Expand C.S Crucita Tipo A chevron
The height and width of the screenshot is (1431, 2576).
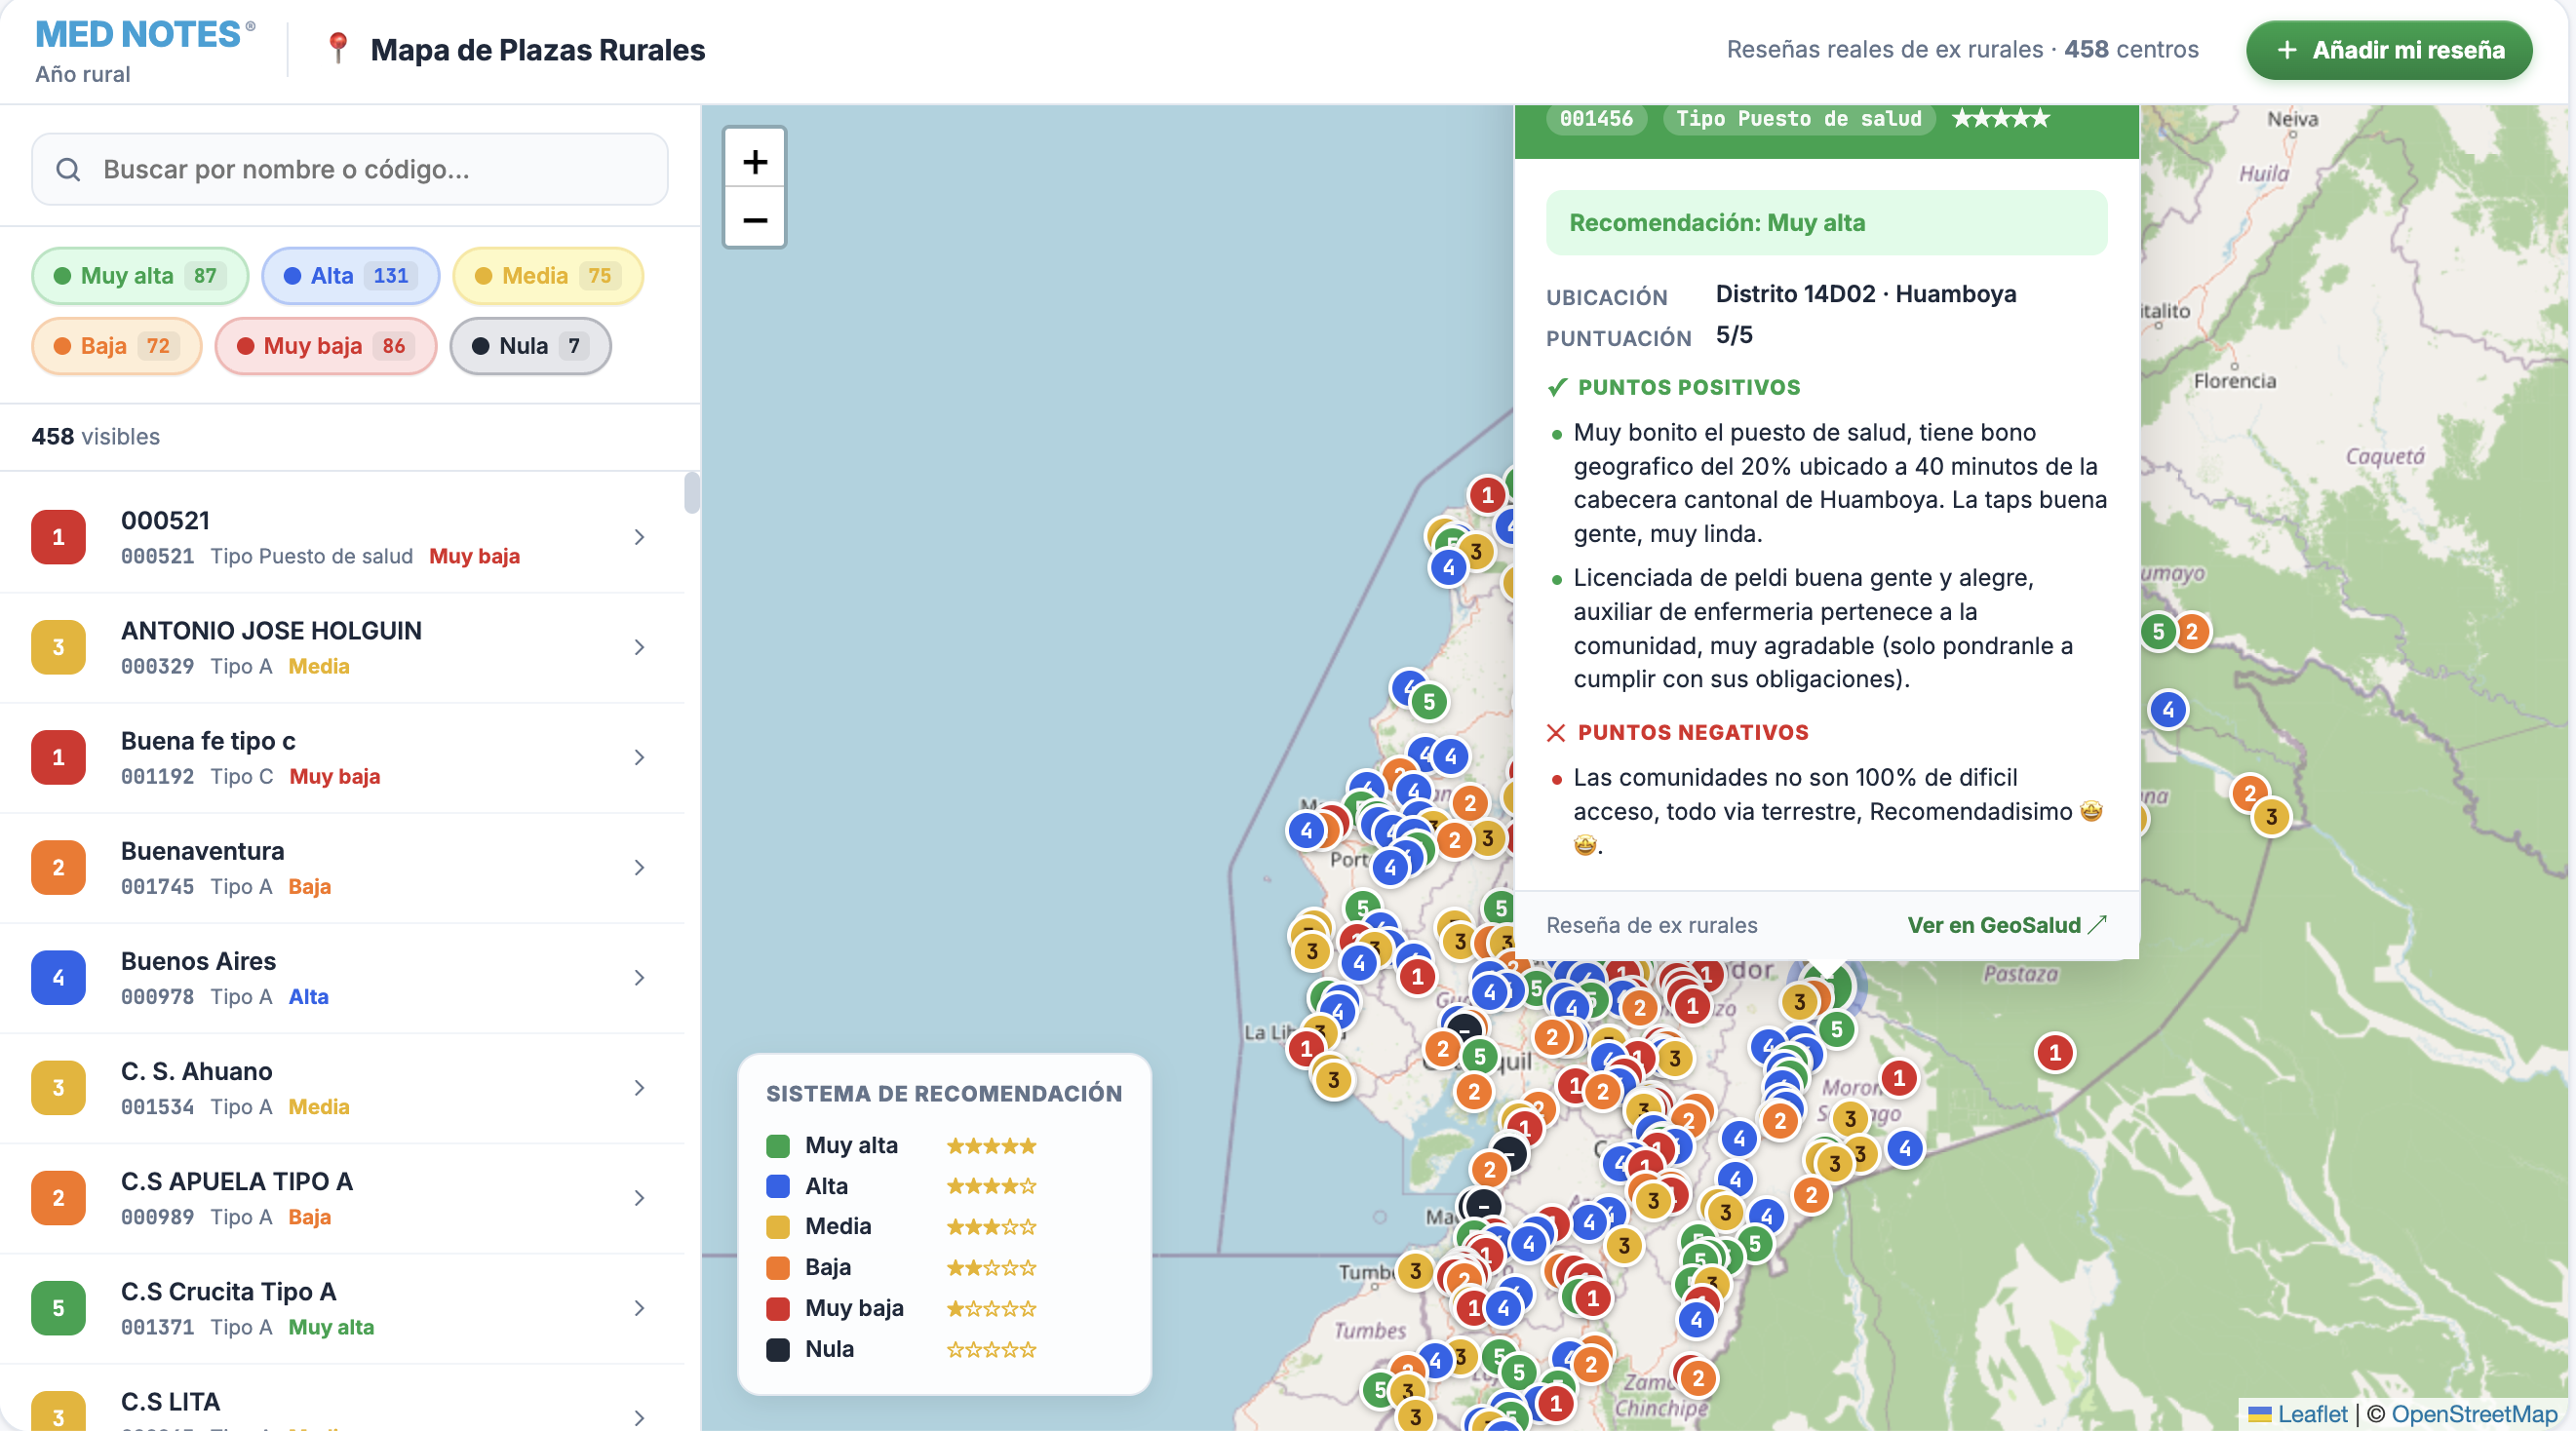click(640, 1308)
